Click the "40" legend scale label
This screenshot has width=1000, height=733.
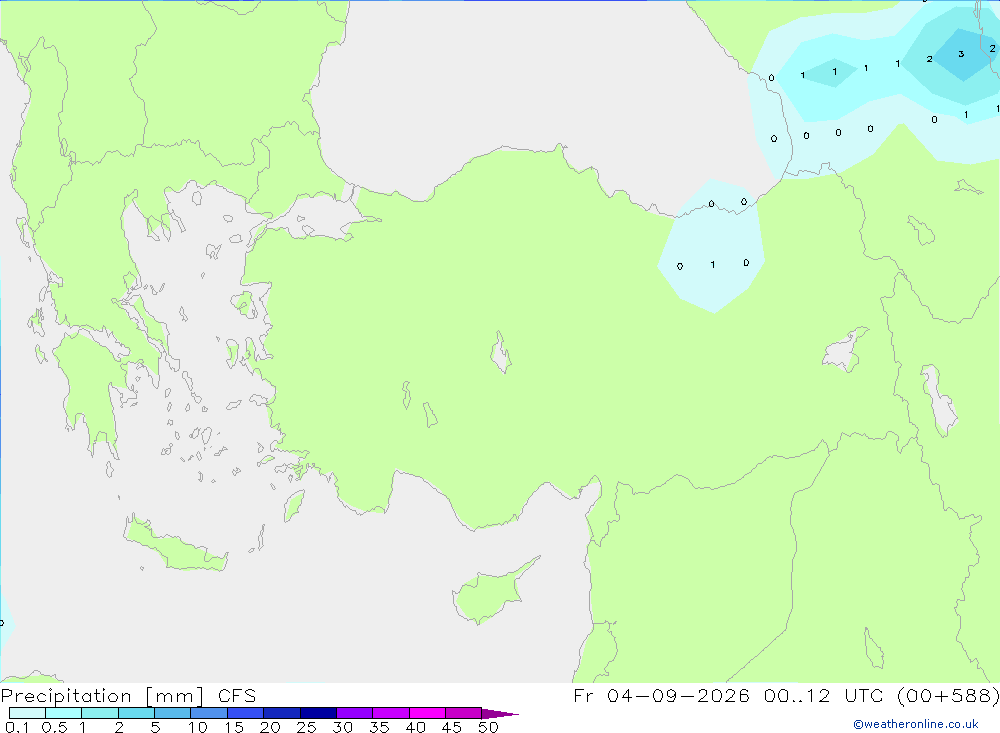point(415,727)
